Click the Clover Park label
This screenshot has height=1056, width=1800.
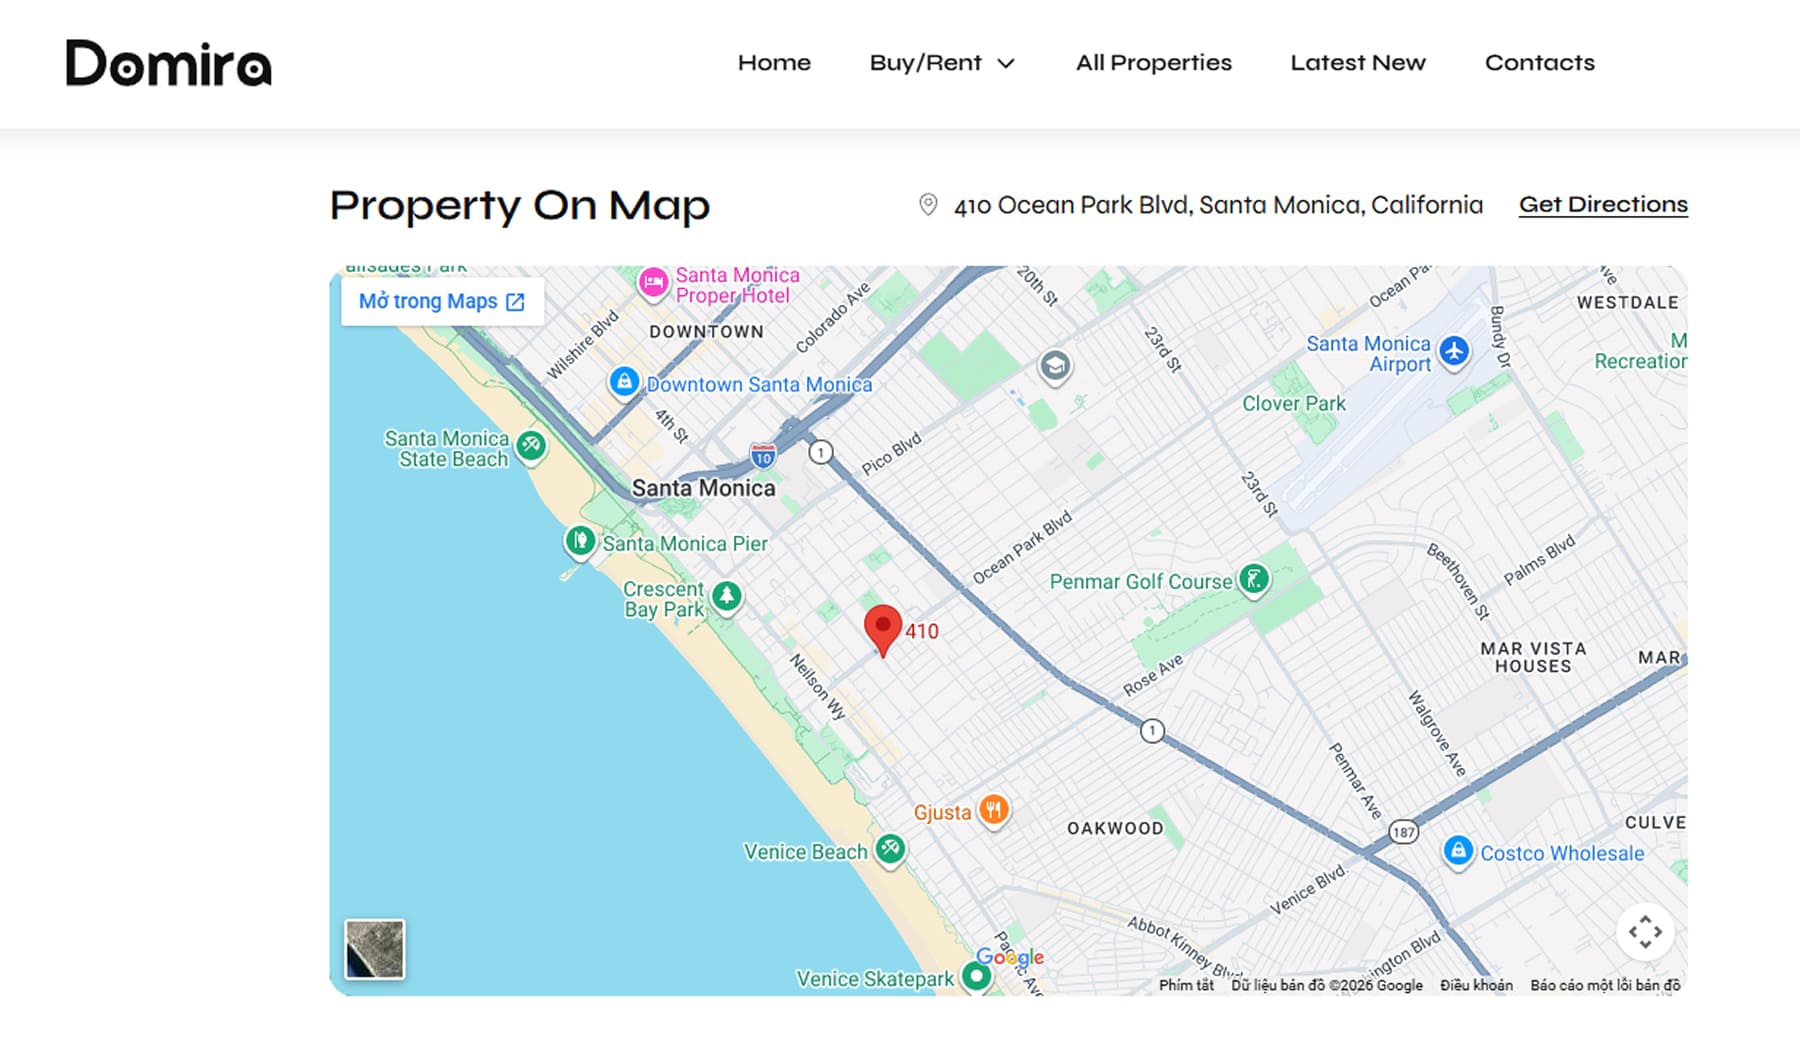tap(1294, 404)
